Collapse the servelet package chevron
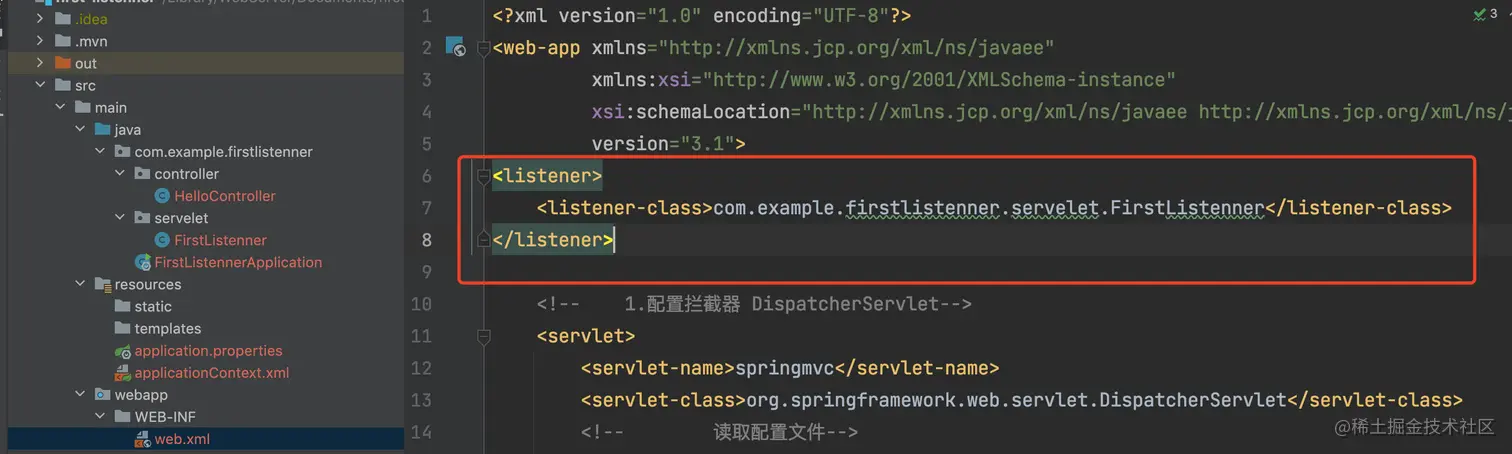Viewport: 1512px width, 454px height. click(120, 217)
